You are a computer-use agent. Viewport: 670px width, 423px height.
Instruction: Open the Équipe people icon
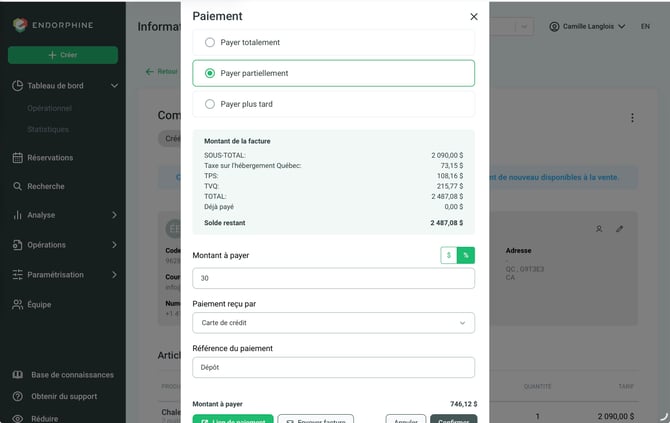[18, 305]
